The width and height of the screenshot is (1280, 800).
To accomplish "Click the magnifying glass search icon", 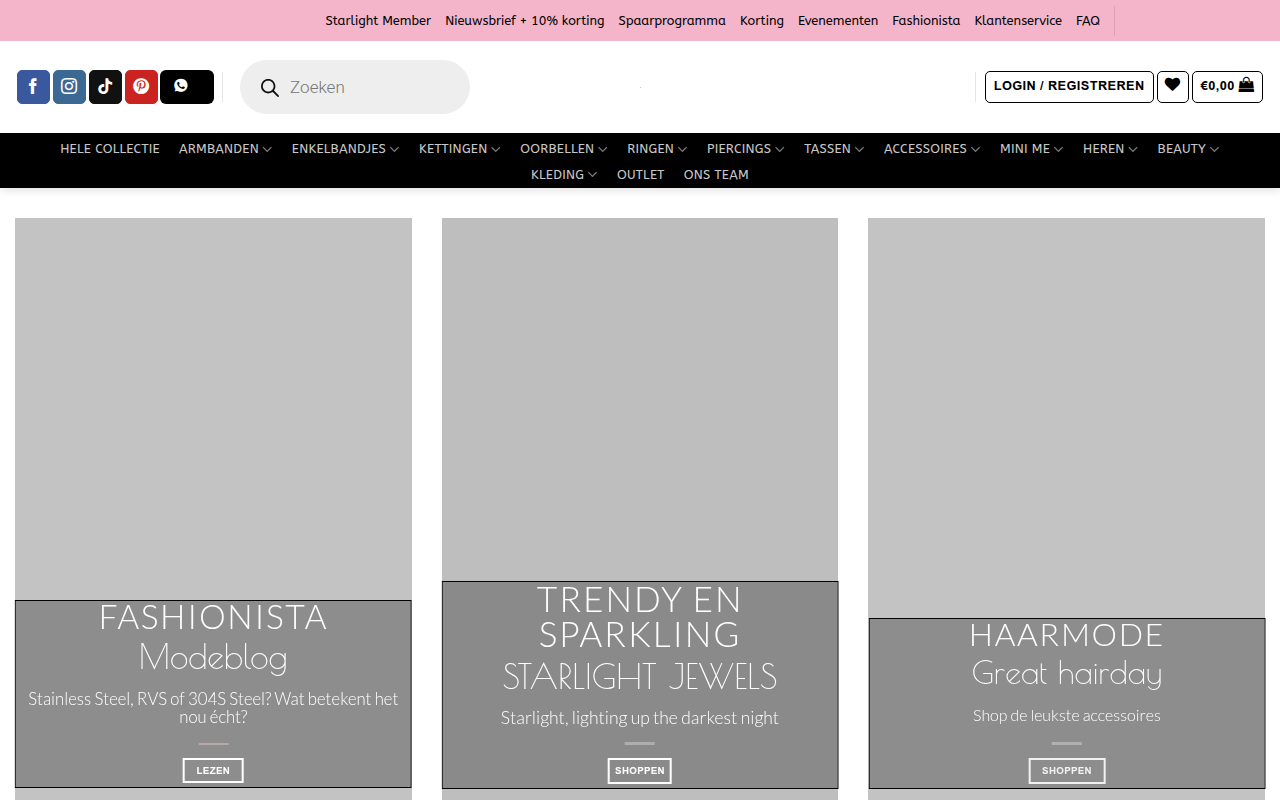I will click(269, 88).
